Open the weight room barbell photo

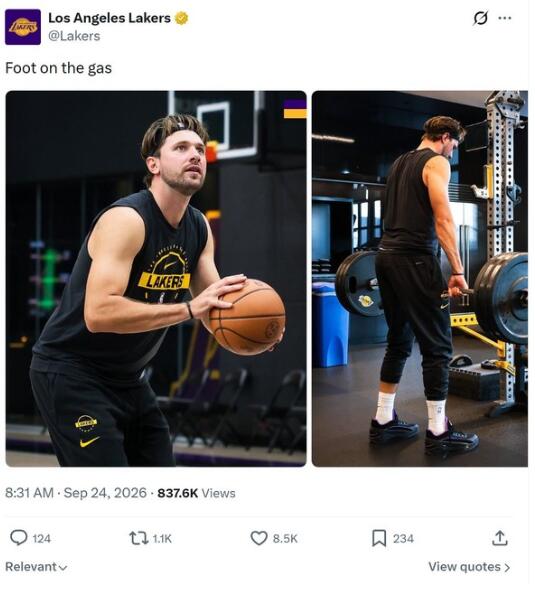click(x=420, y=279)
